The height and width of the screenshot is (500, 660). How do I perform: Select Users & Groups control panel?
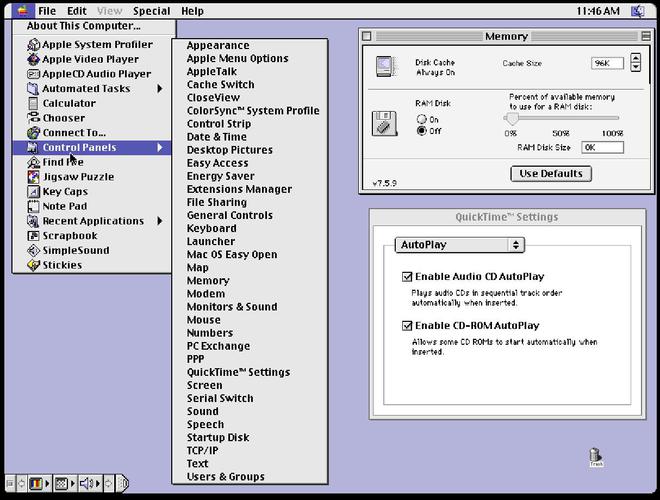tap(250, 476)
